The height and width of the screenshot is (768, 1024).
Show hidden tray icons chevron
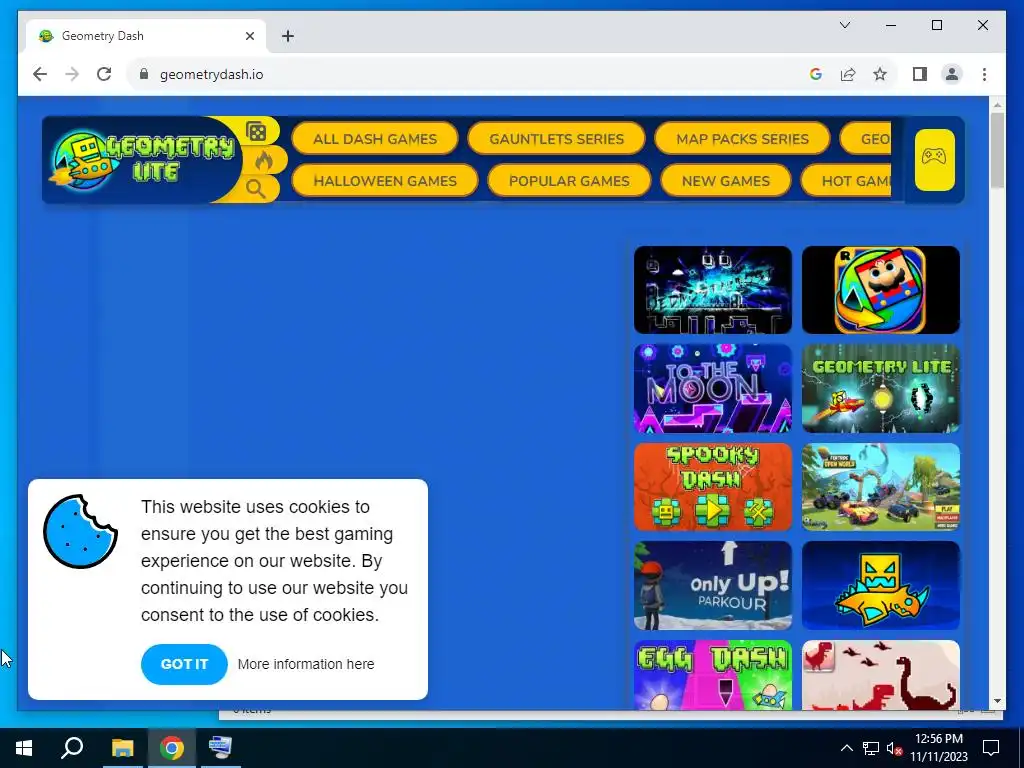tap(846, 748)
